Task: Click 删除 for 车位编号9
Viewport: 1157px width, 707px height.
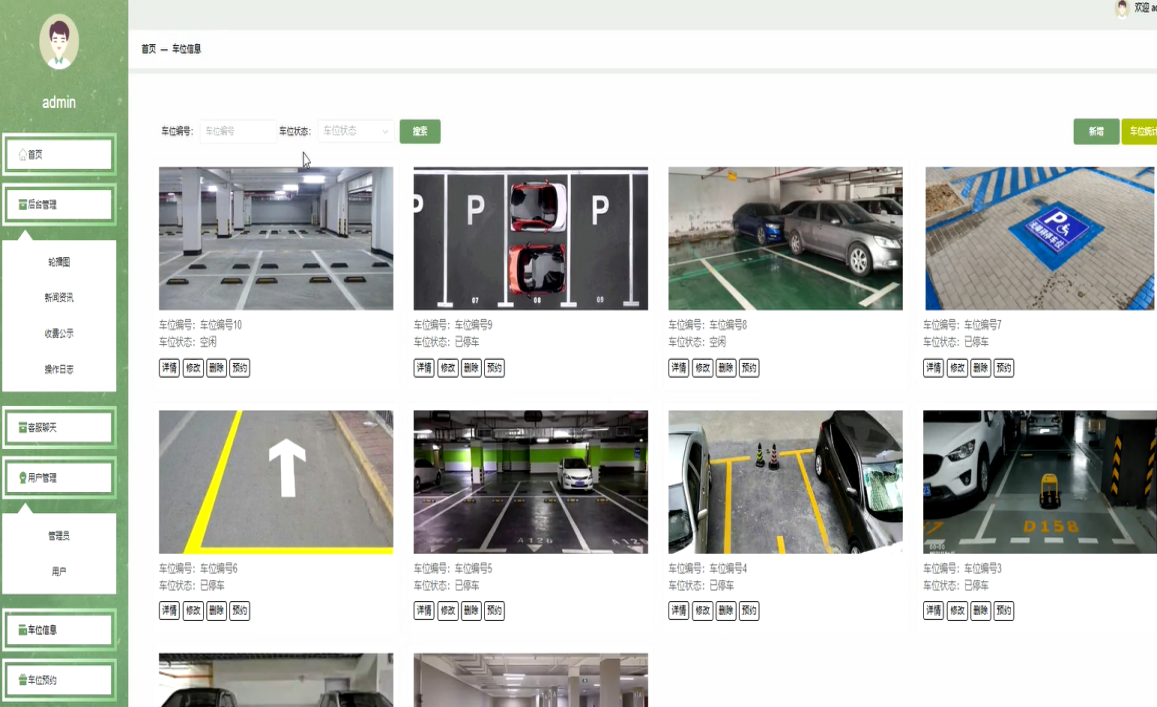Action: [x=471, y=368]
